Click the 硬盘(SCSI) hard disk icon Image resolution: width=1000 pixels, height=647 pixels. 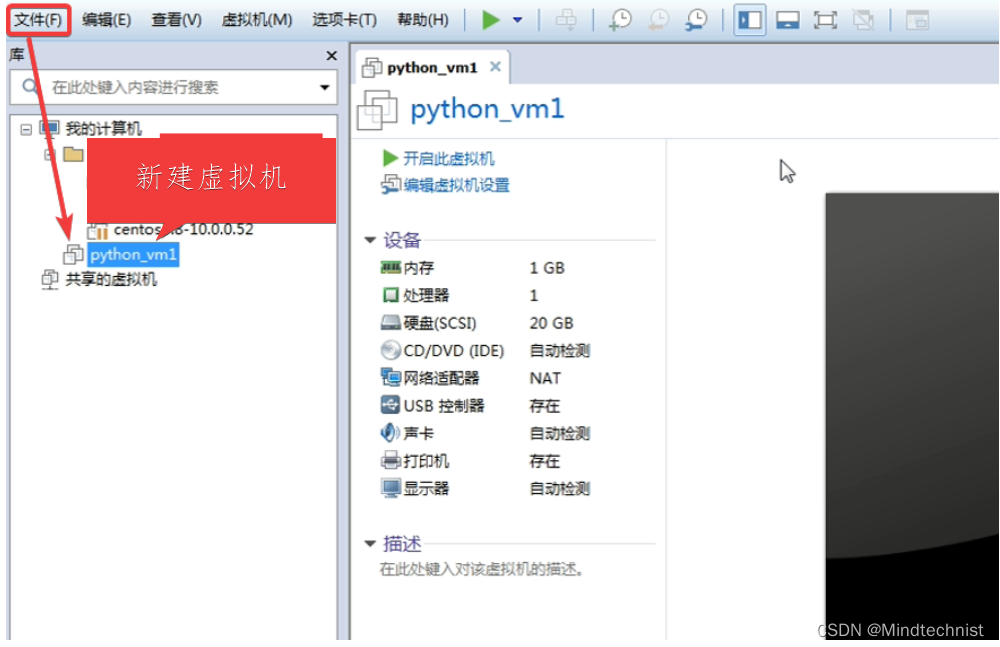coord(390,322)
